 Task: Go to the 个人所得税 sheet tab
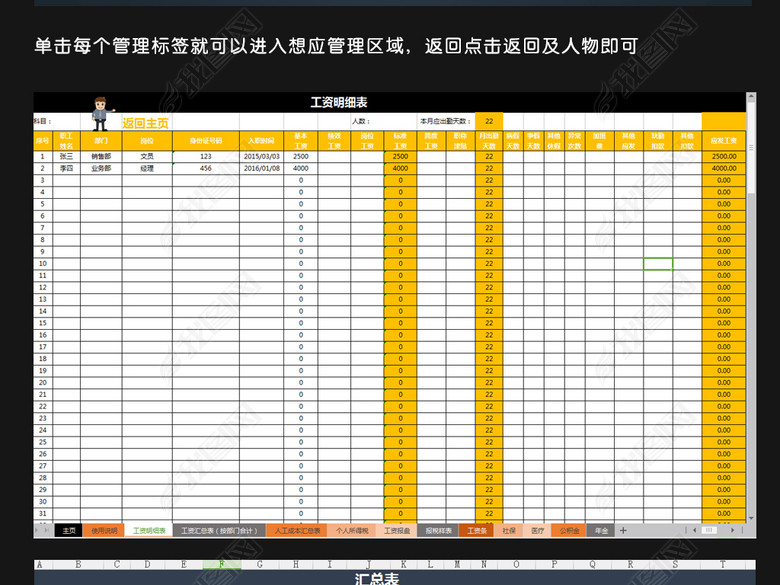click(352, 531)
